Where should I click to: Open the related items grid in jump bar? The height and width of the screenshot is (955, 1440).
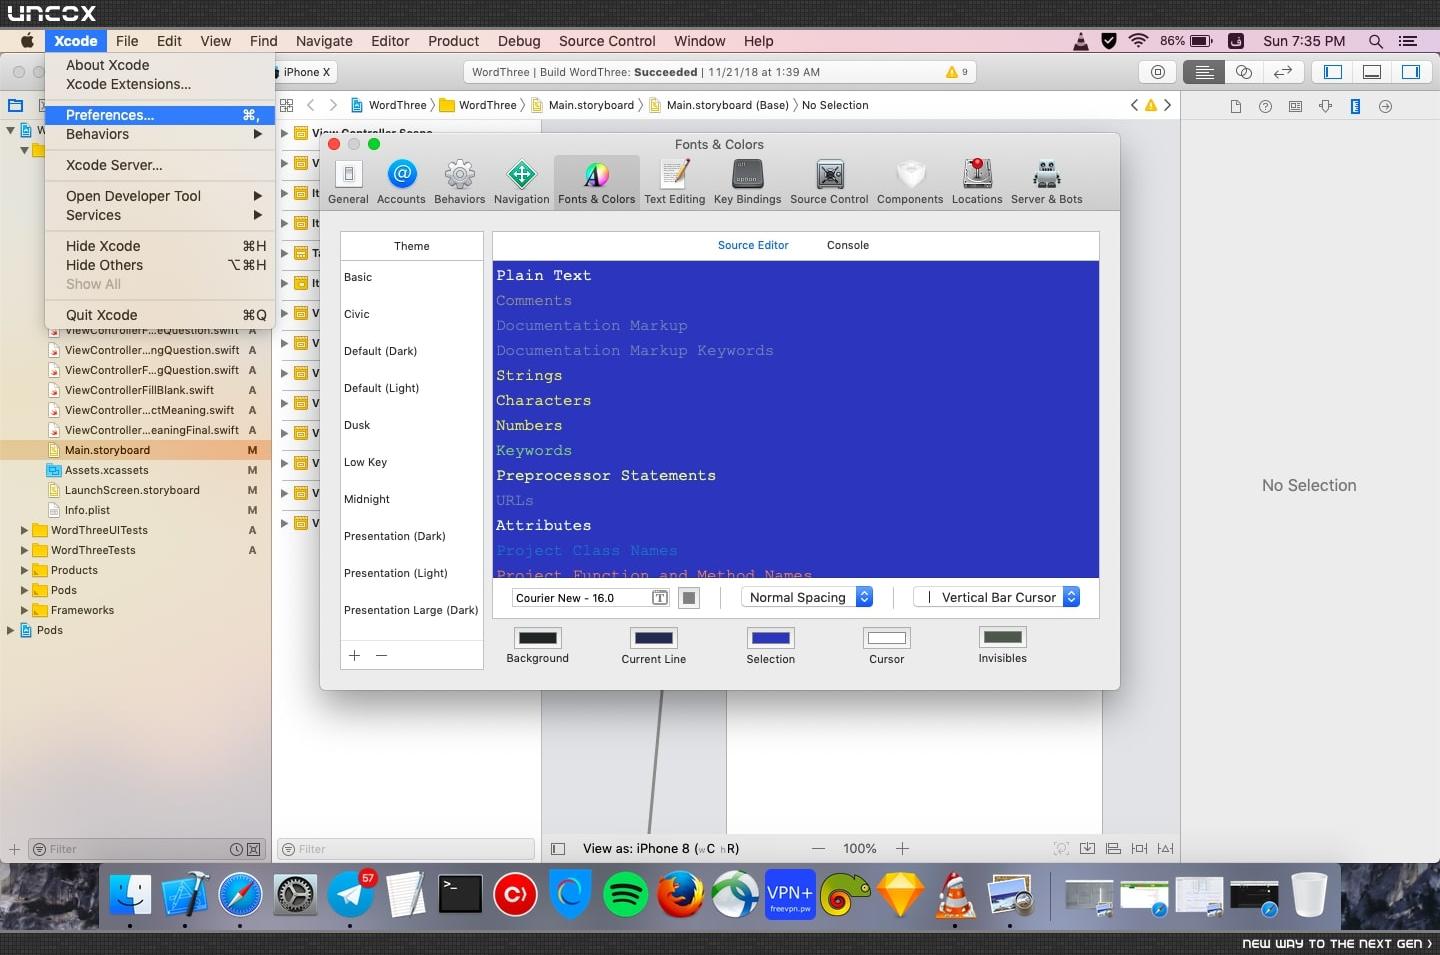click(x=286, y=105)
